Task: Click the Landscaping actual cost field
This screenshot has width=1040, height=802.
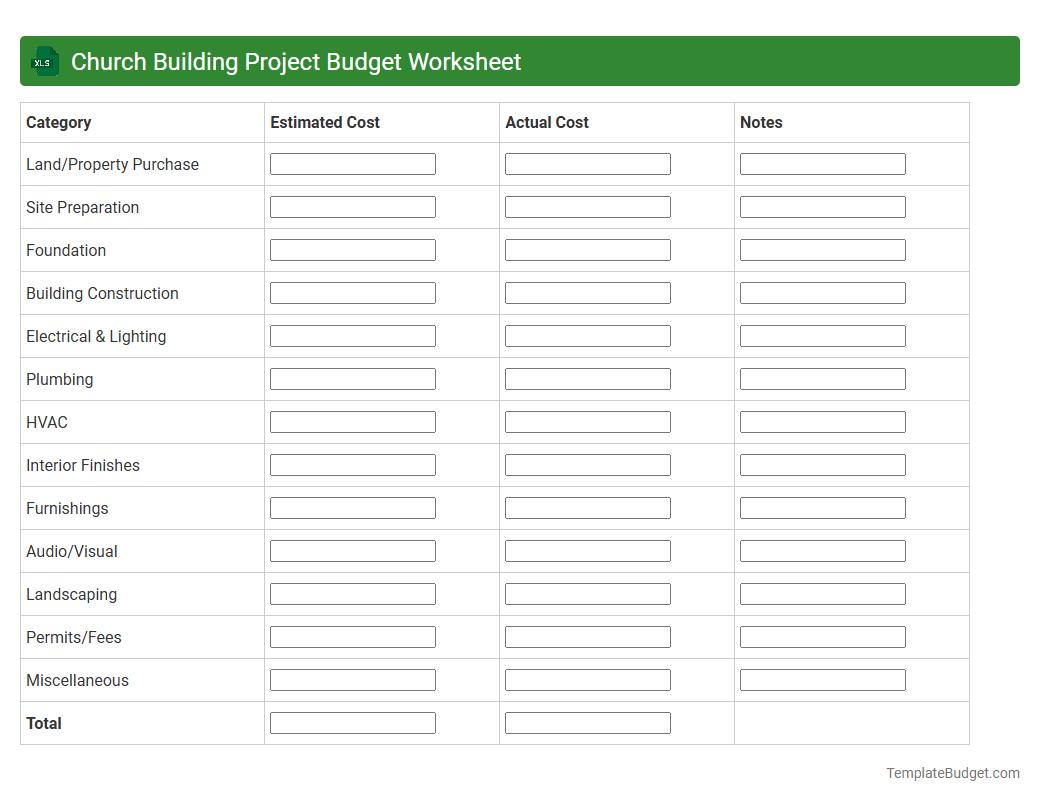Action: click(x=588, y=593)
